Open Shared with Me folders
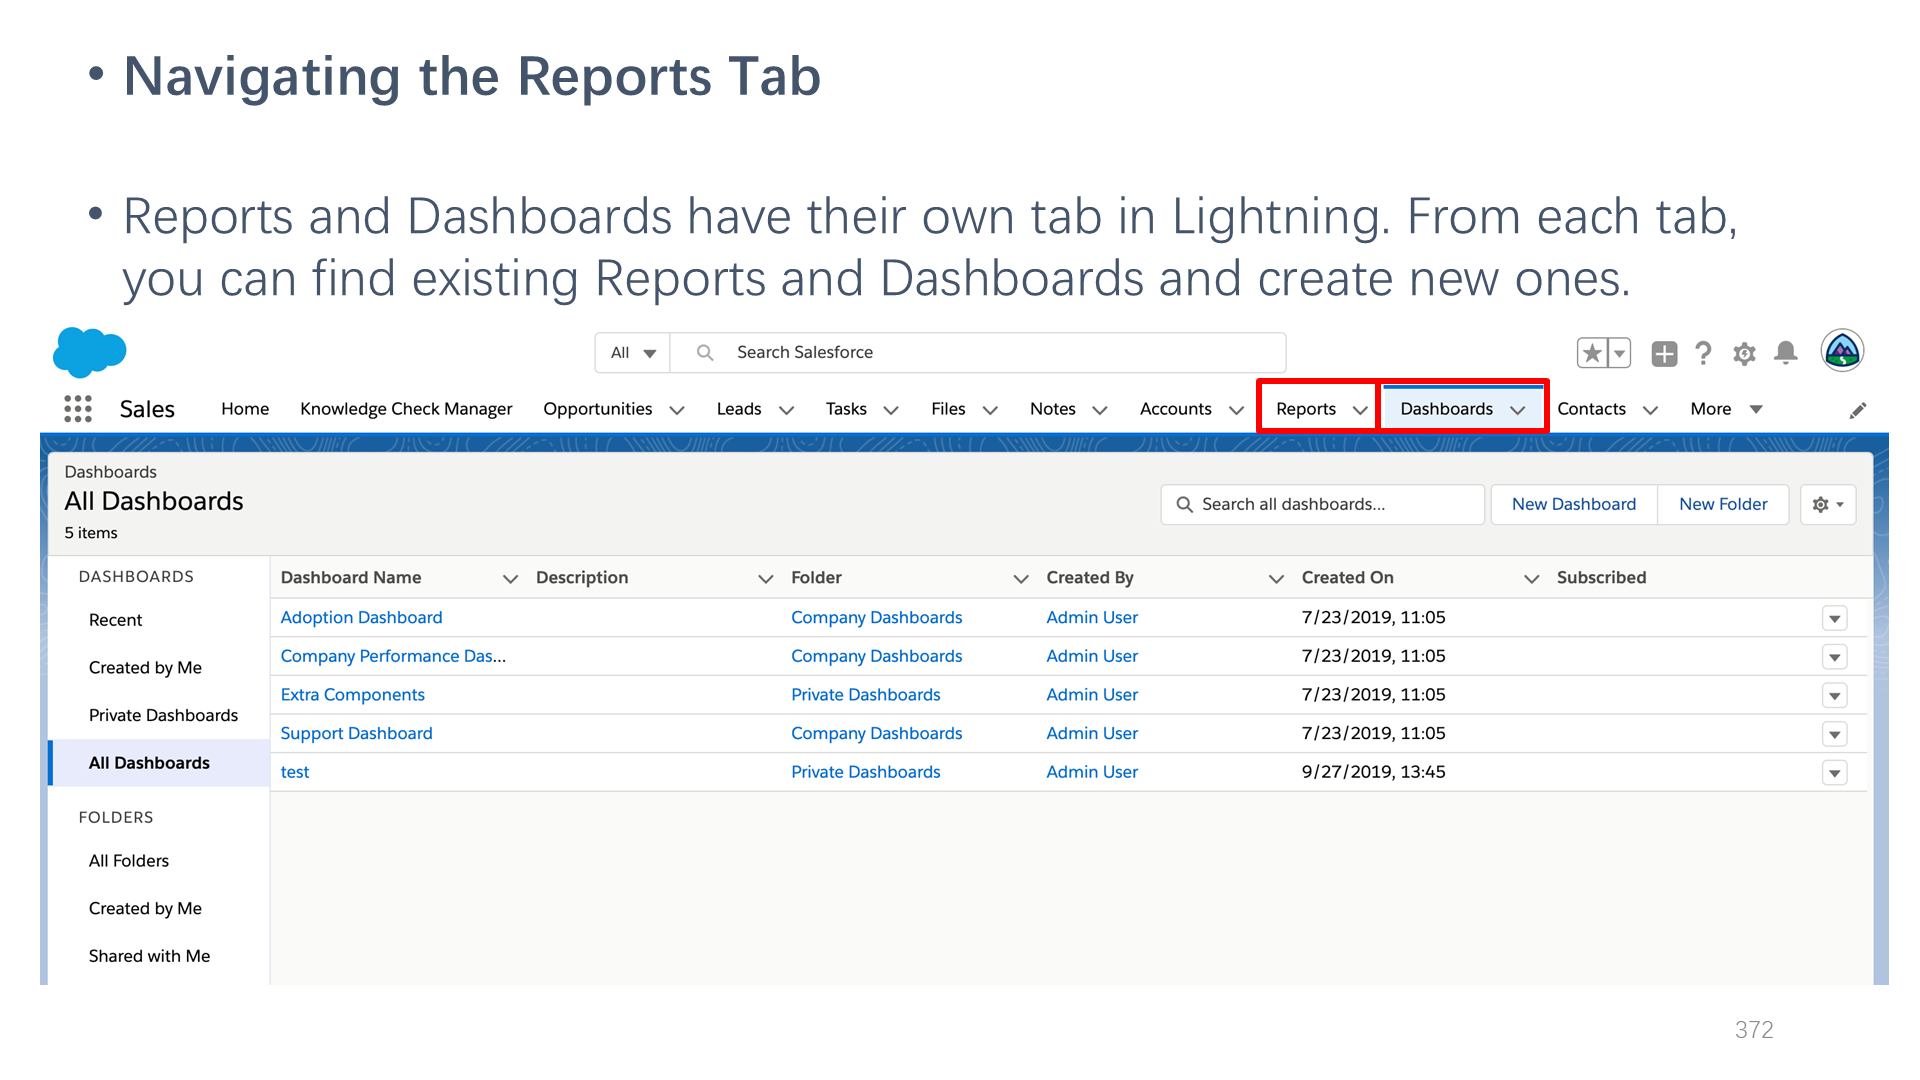The image size is (1920, 1080). pyautogui.click(x=149, y=956)
